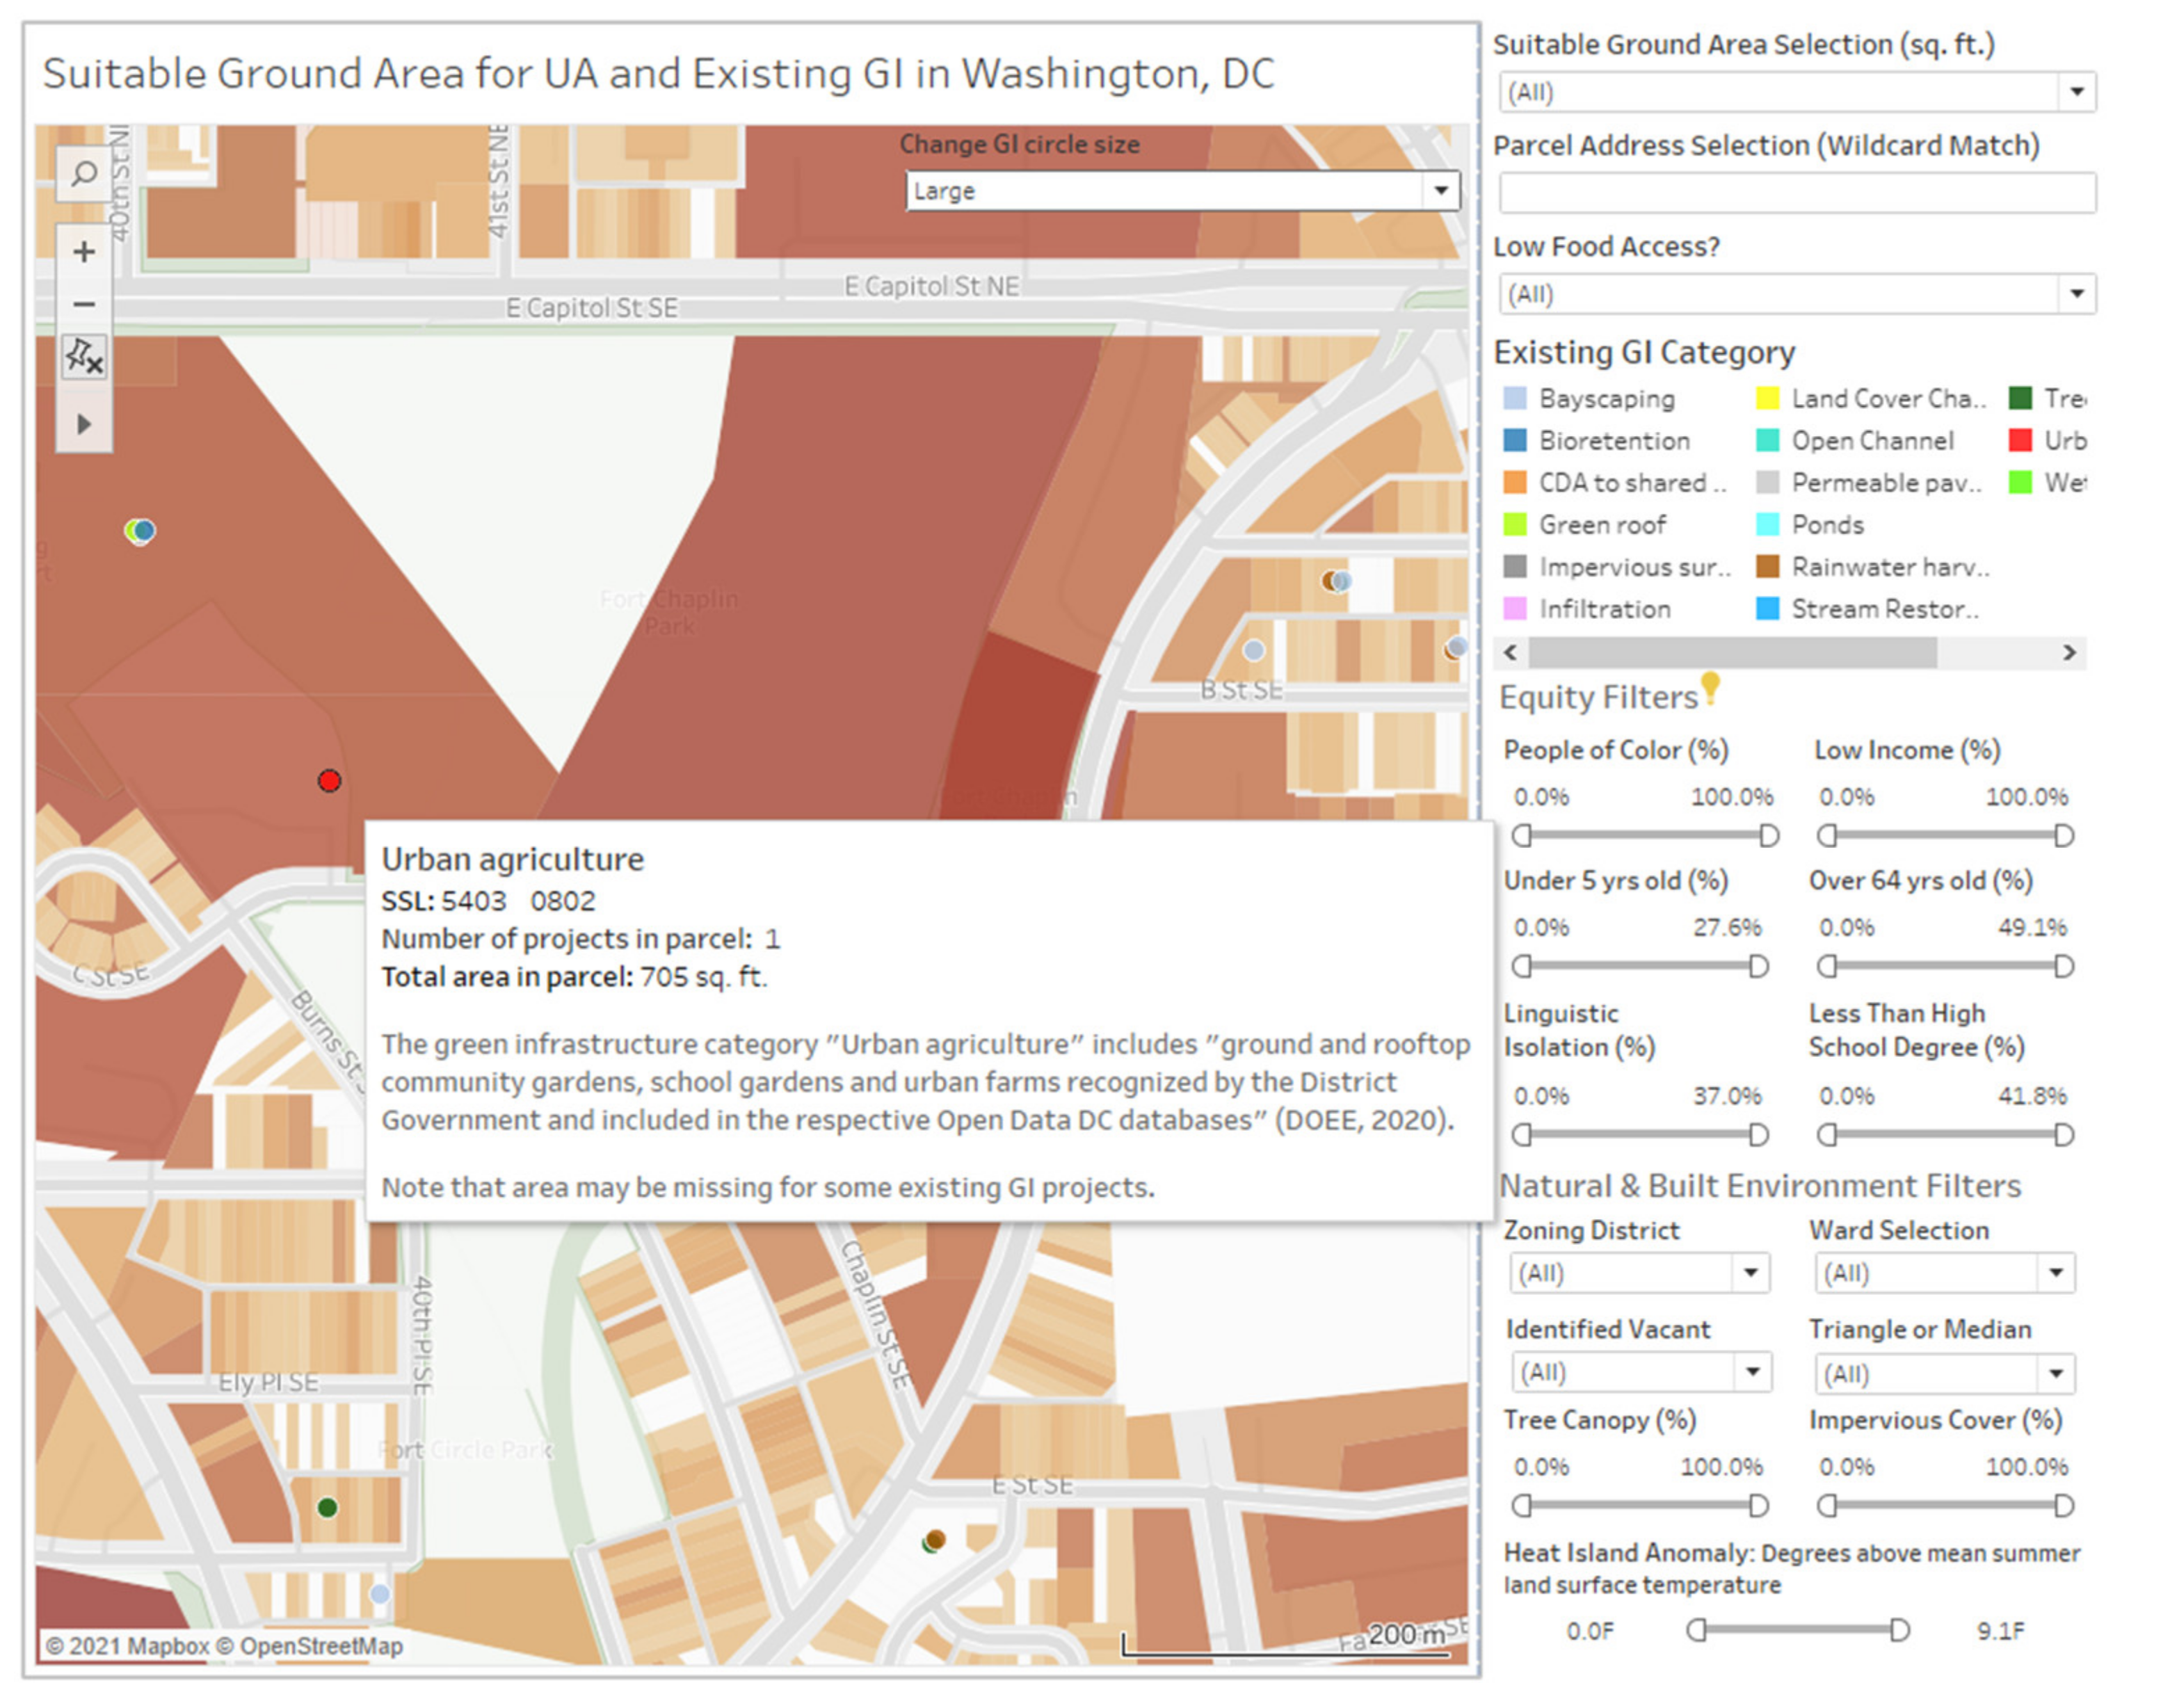The width and height of the screenshot is (2170, 1708).
Task: Click the People of Color slider's right handle
Action: point(1768,835)
